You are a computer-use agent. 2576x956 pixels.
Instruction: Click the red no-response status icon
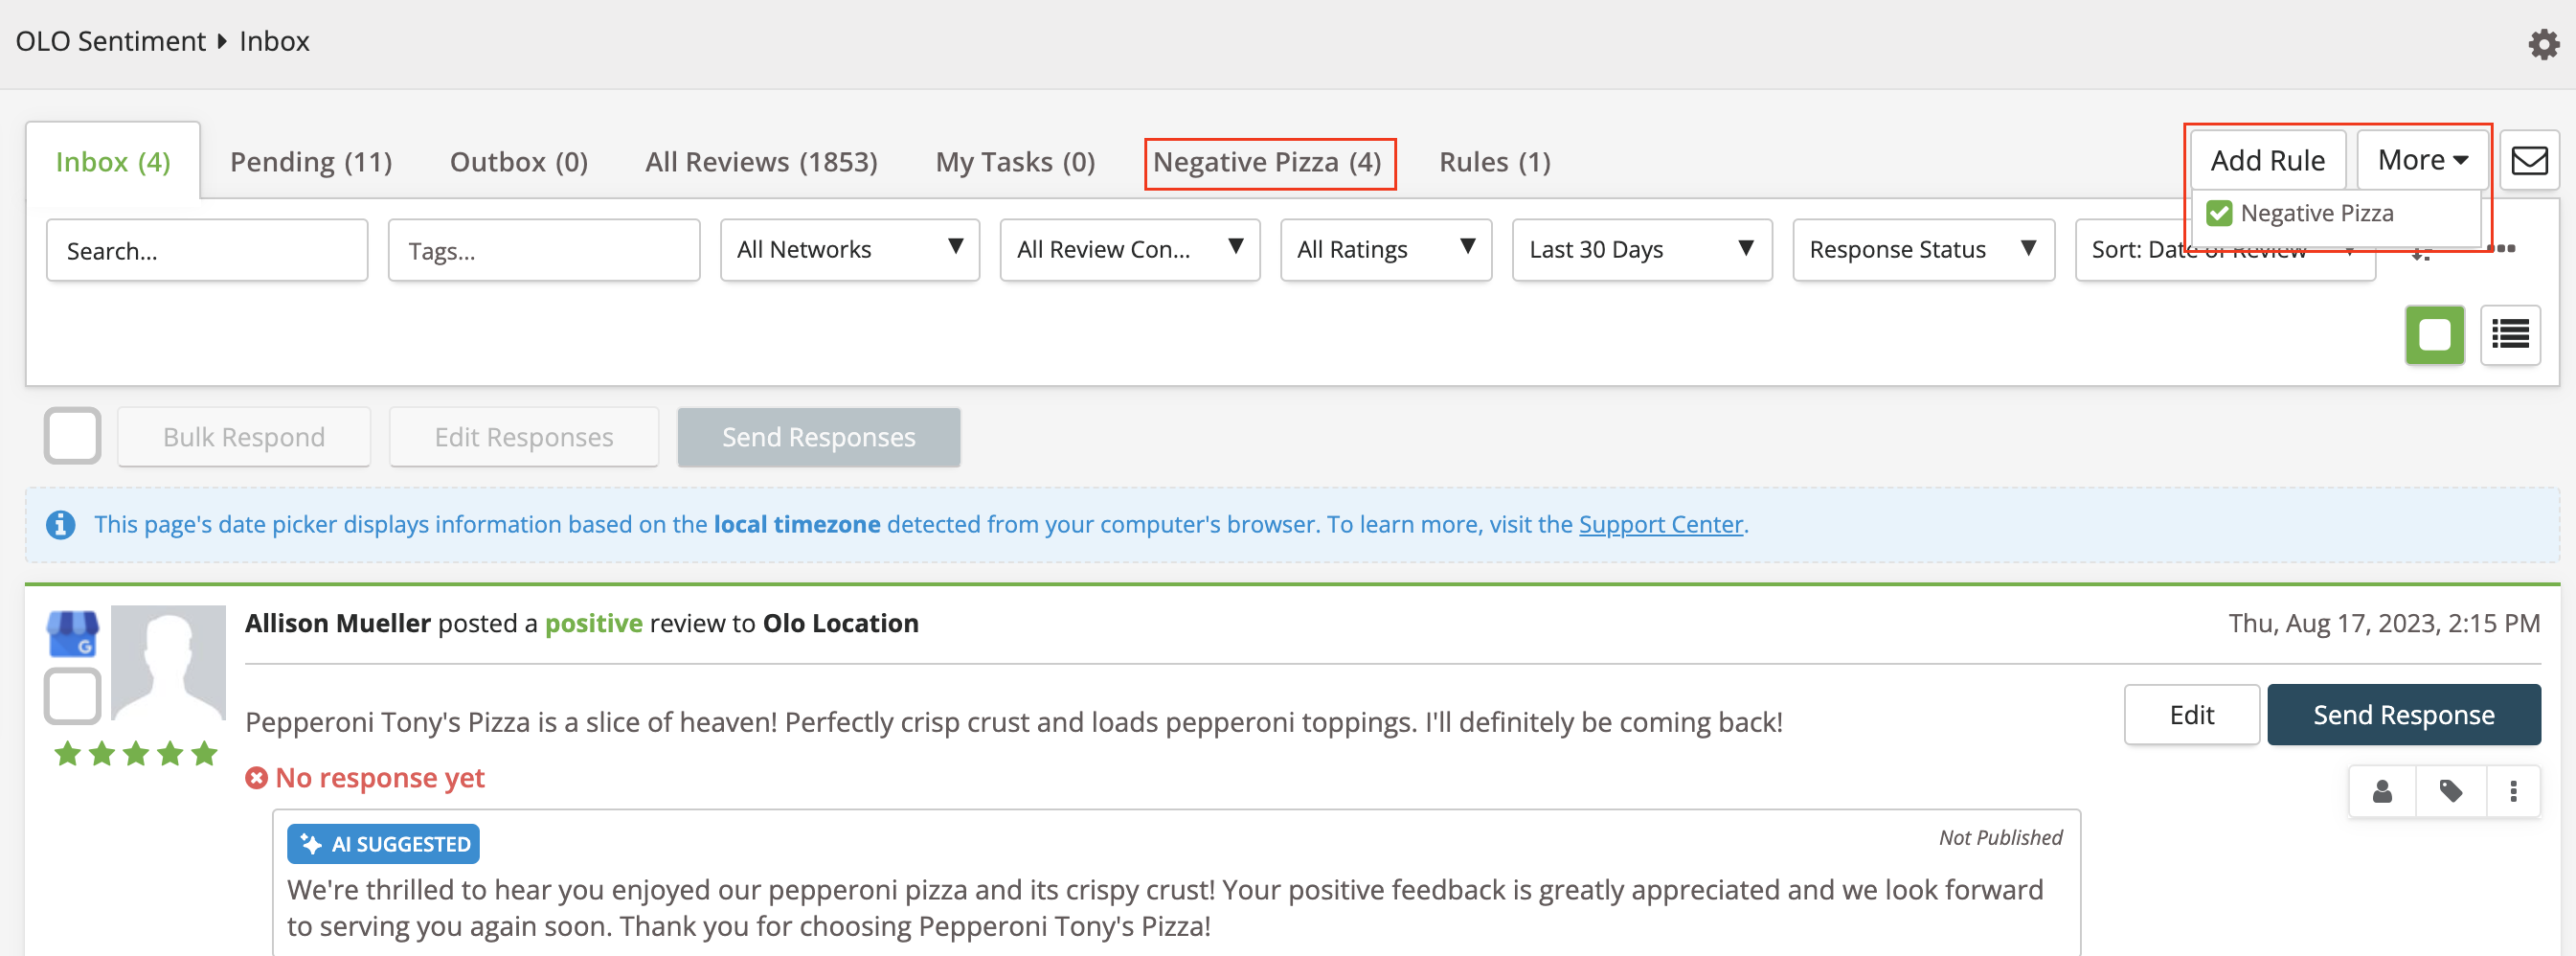coord(257,777)
